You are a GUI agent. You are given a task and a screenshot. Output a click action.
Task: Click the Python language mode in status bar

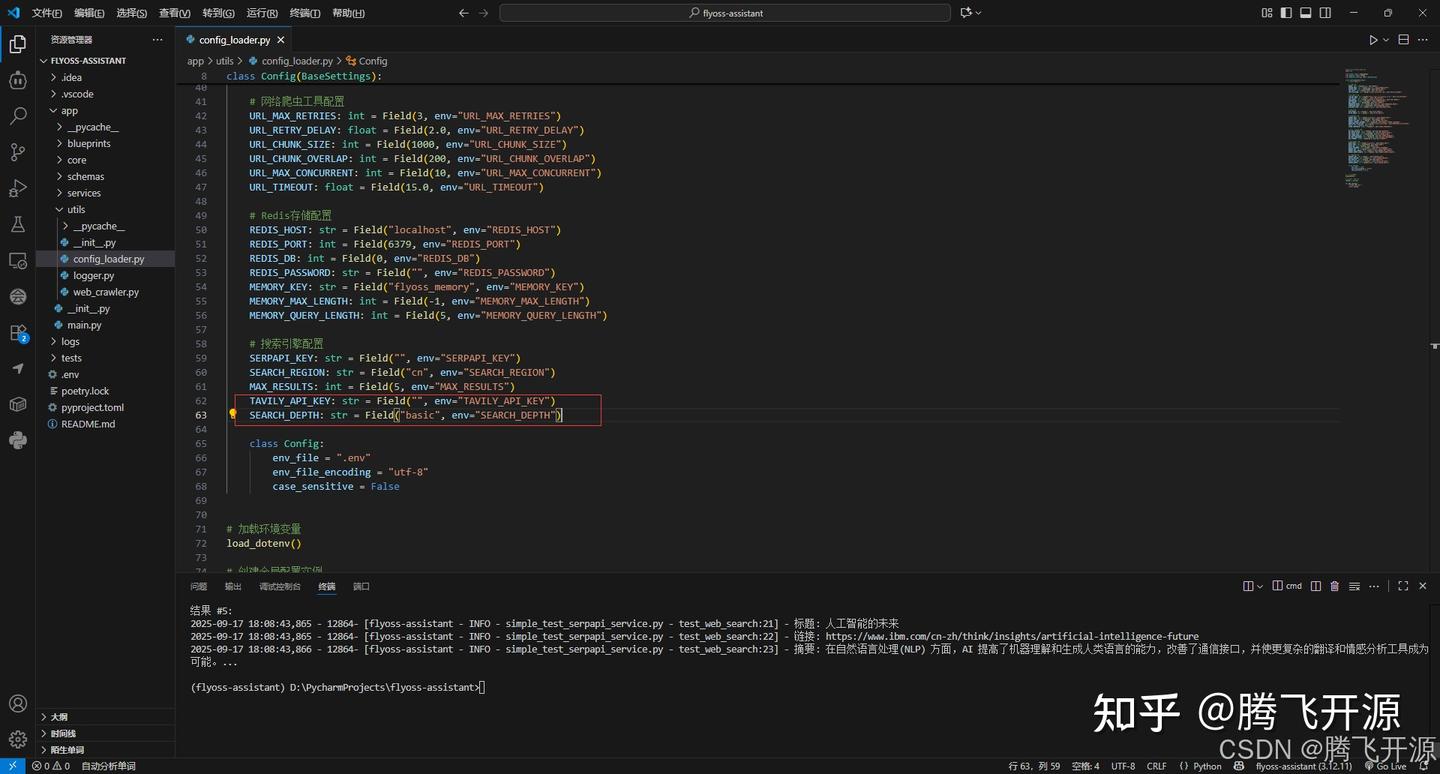coord(1207,766)
